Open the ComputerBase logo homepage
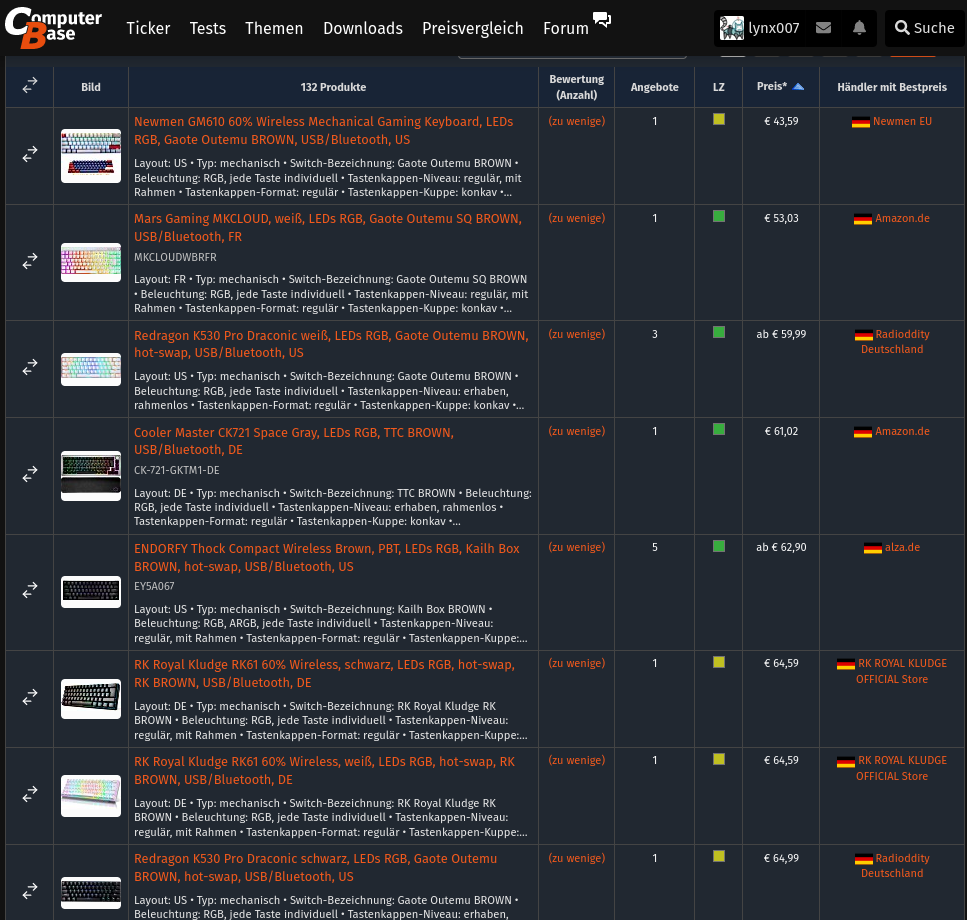Viewport: 967px width, 920px height. [53, 28]
